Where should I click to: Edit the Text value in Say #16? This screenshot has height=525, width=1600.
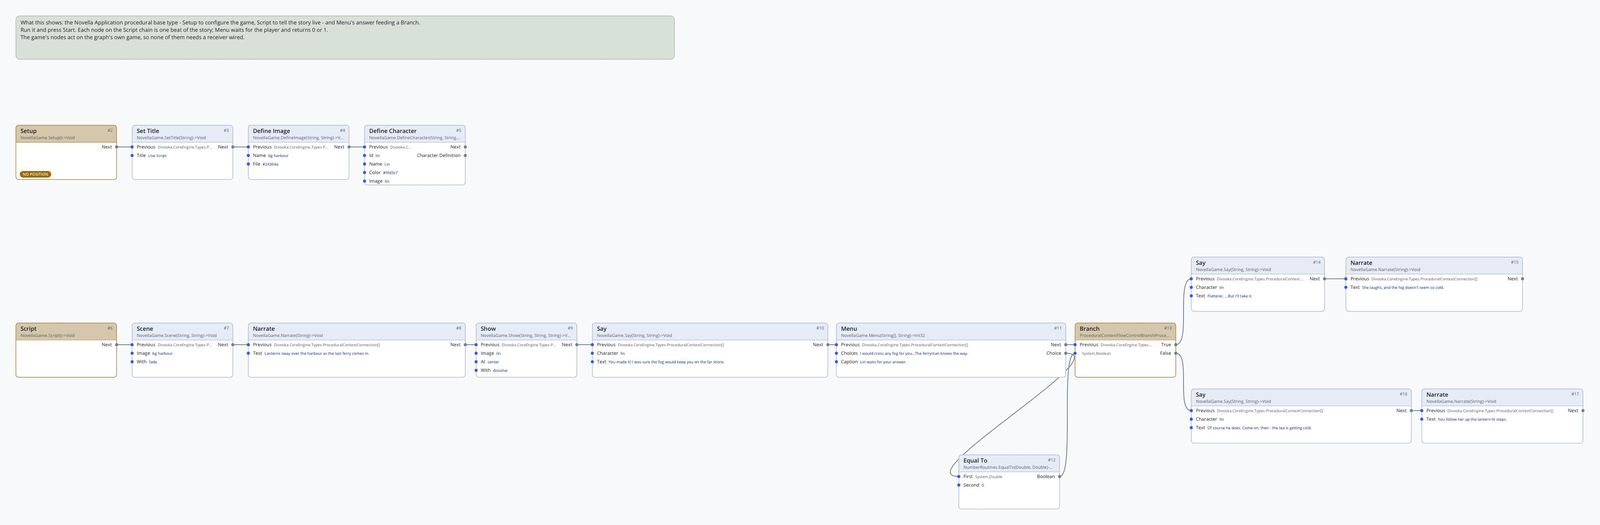pos(1259,428)
